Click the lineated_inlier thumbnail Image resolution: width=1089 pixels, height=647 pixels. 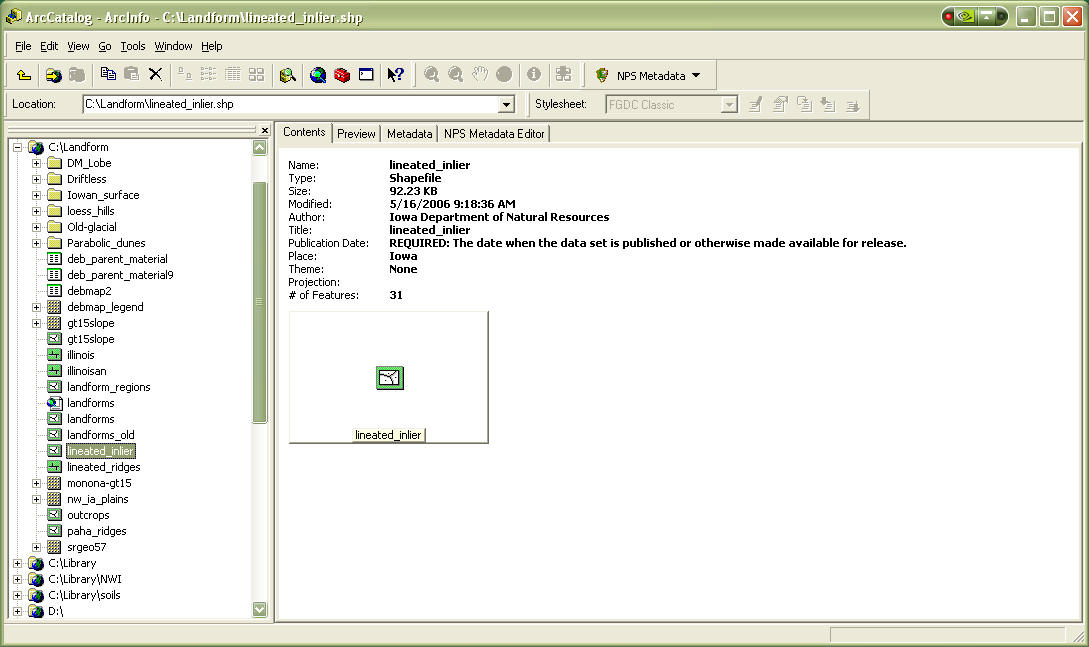[389, 378]
